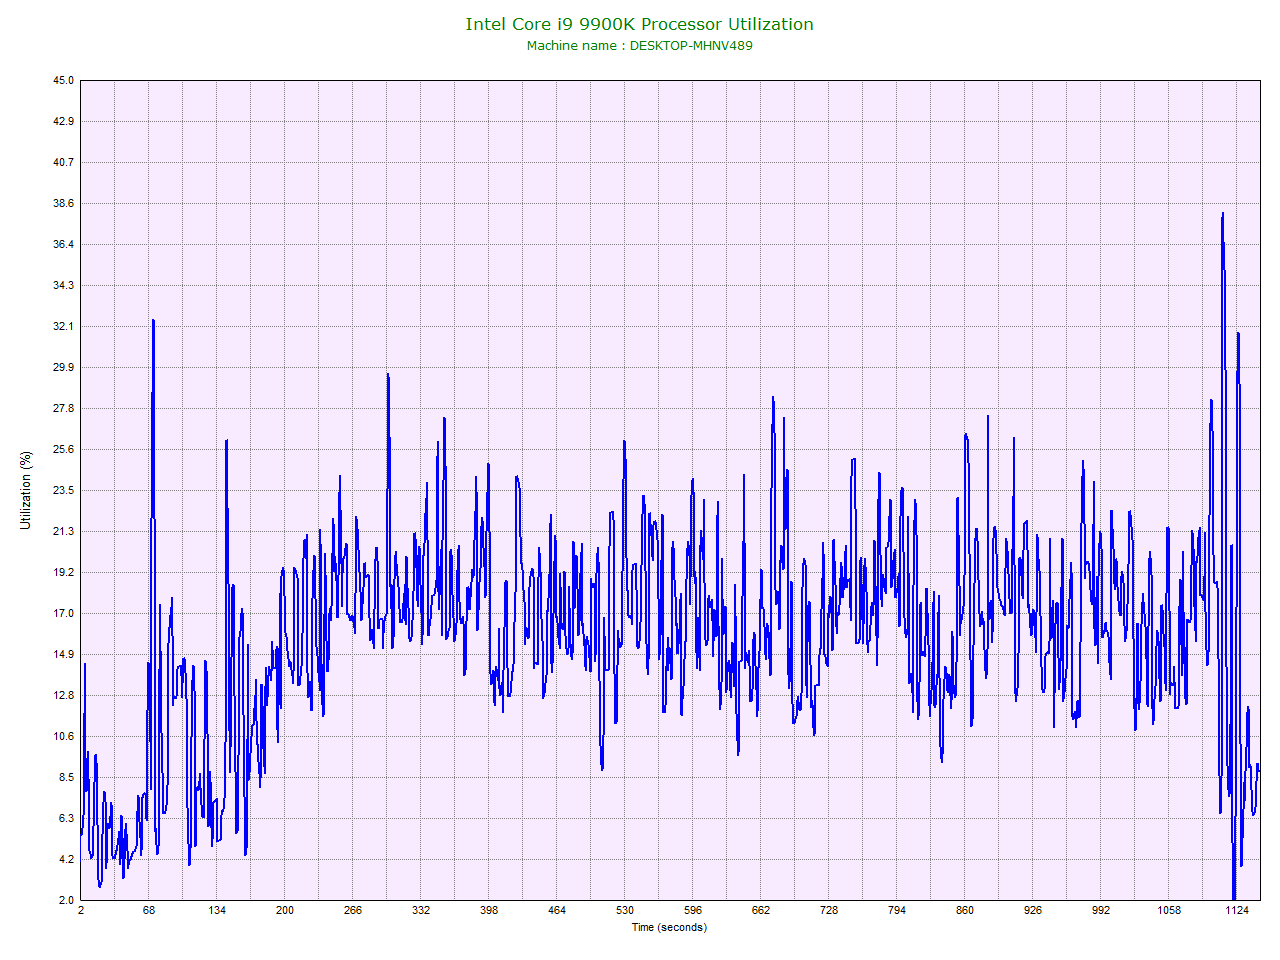Select the Machine name DESKTOP-MHNV489 subtitle
The width and height of the screenshot is (1280, 960).
[639, 45]
